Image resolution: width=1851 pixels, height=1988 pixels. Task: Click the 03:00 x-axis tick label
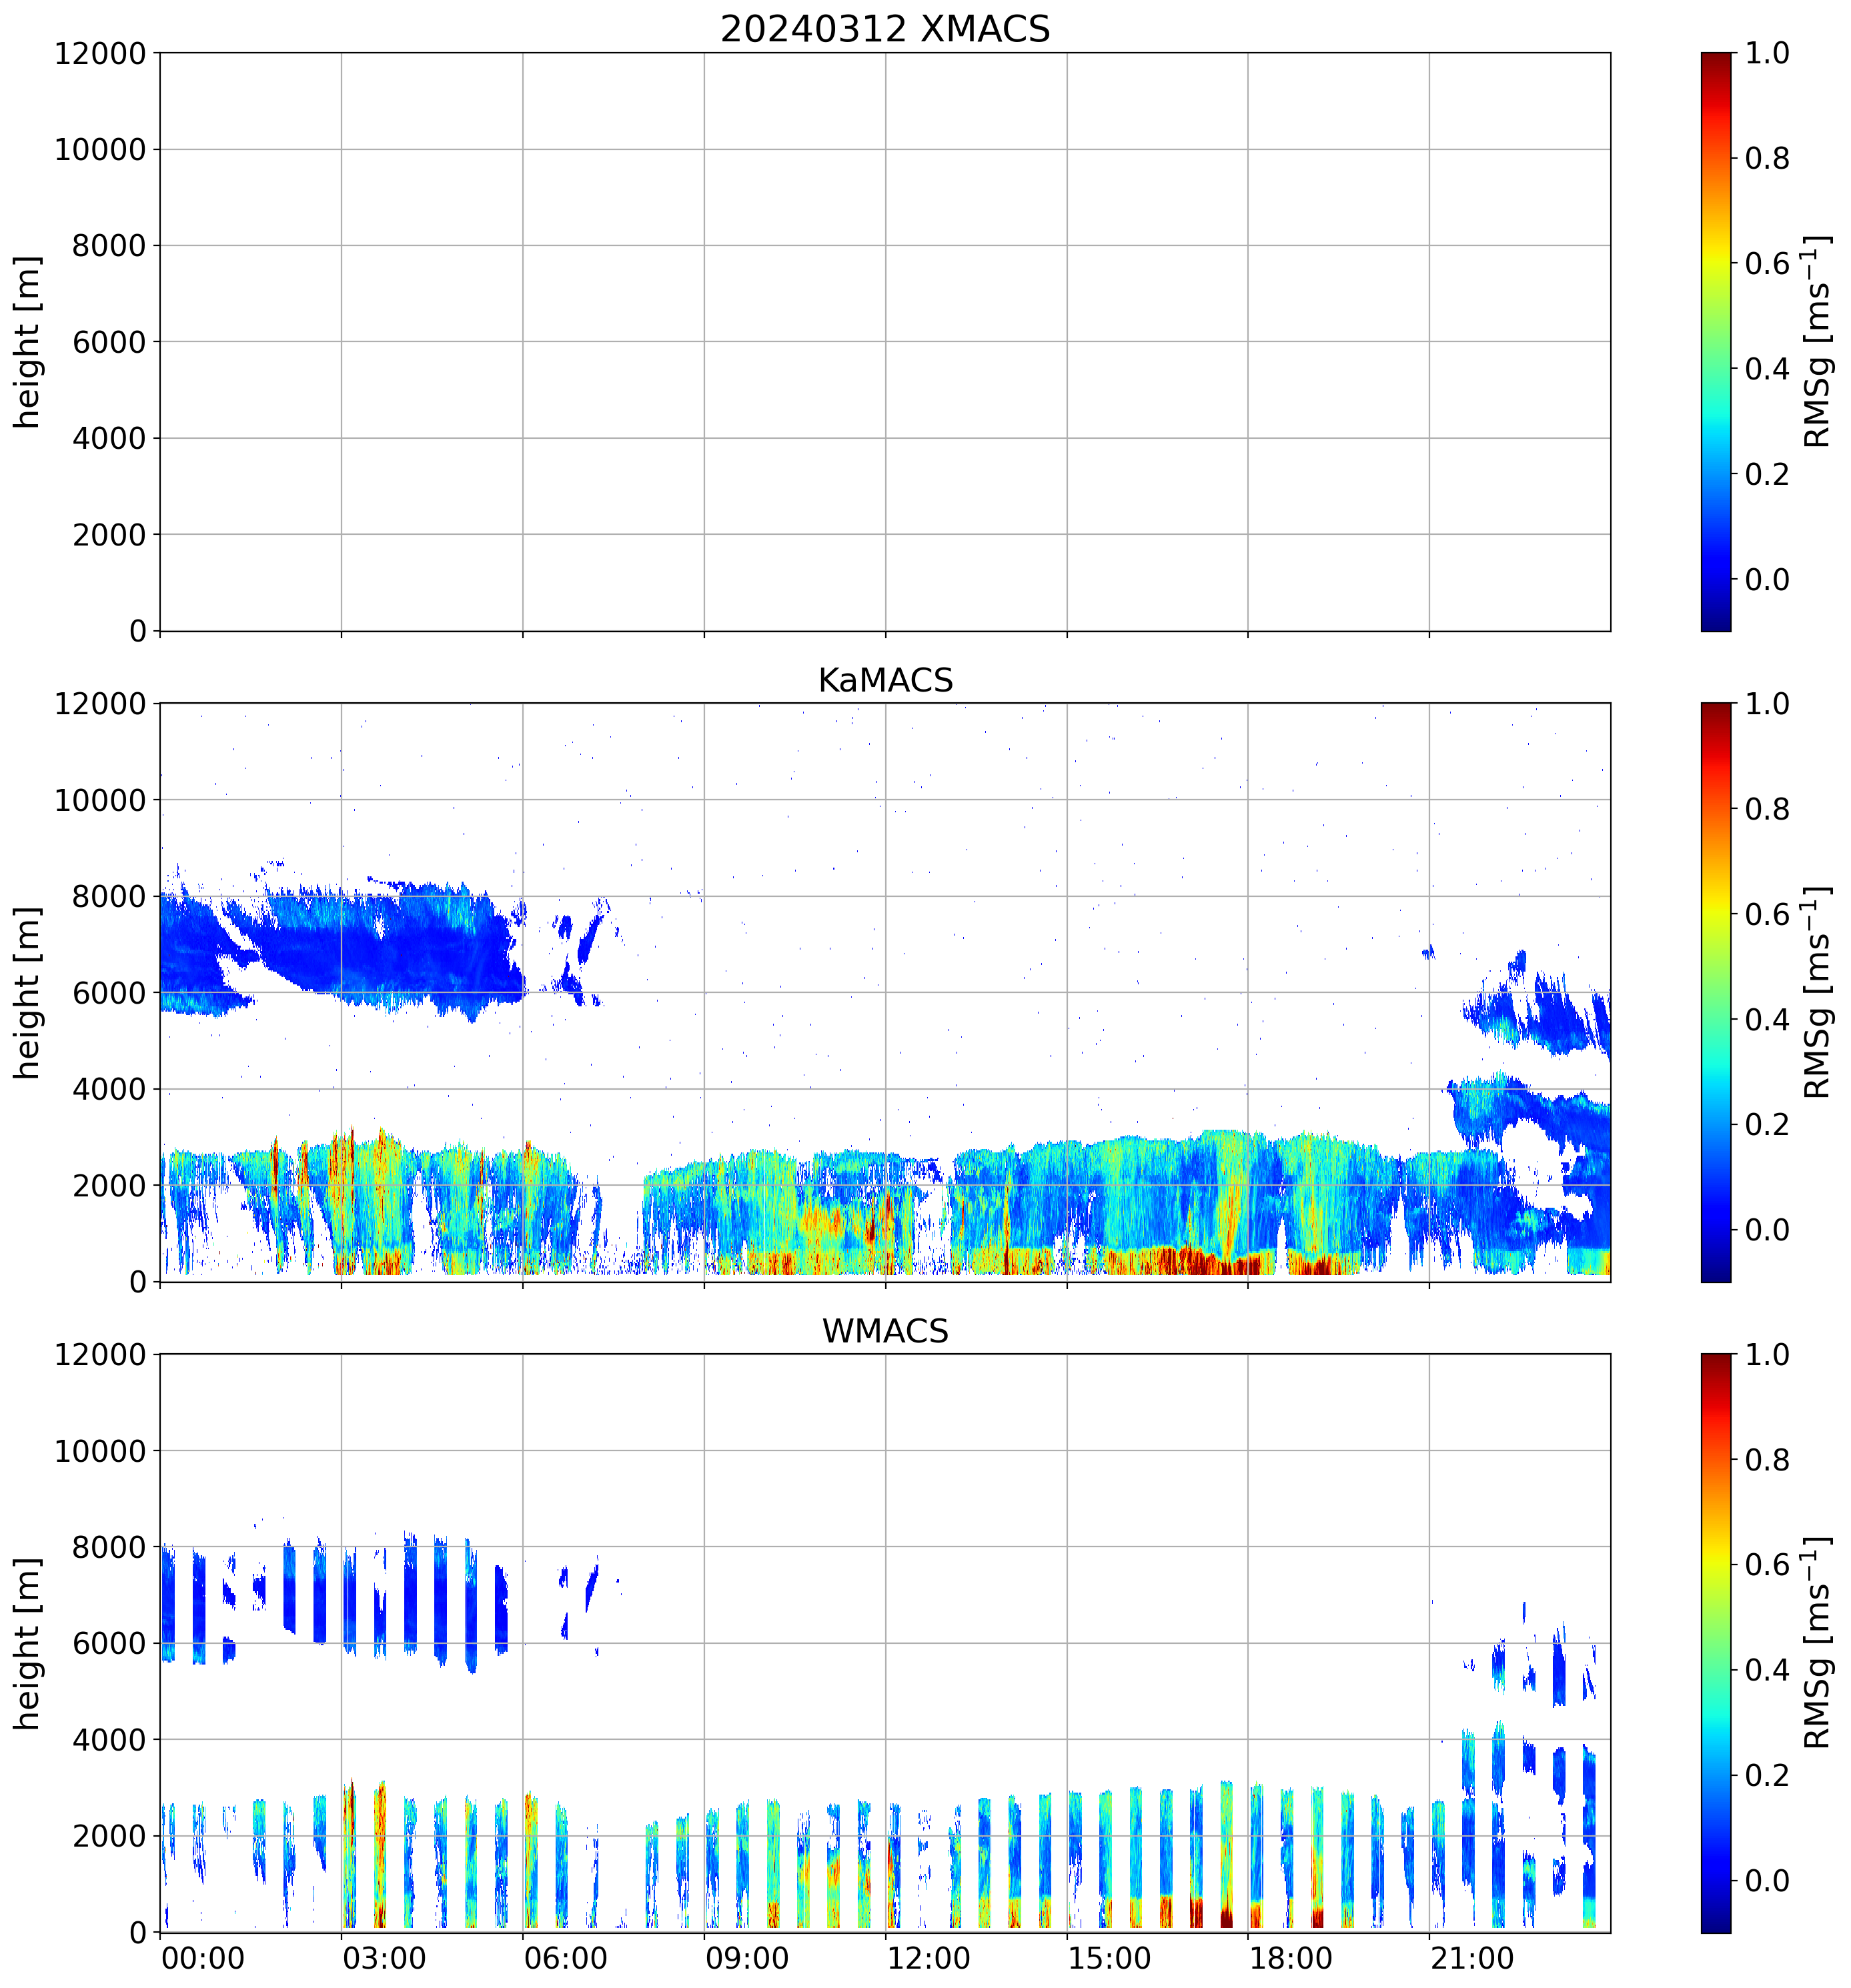384,1957
